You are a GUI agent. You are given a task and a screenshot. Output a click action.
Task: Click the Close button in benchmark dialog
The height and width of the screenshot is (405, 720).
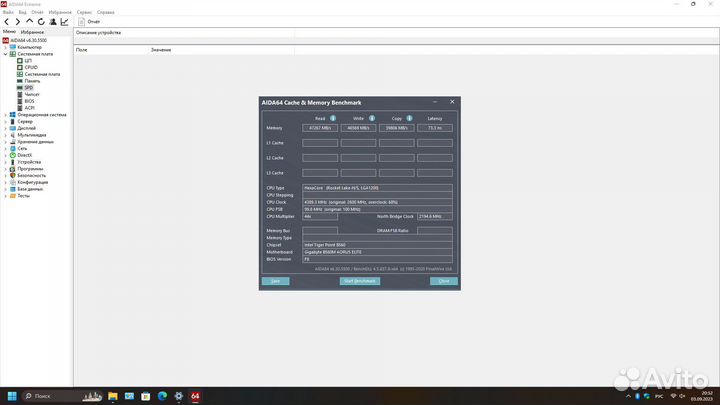click(x=444, y=281)
